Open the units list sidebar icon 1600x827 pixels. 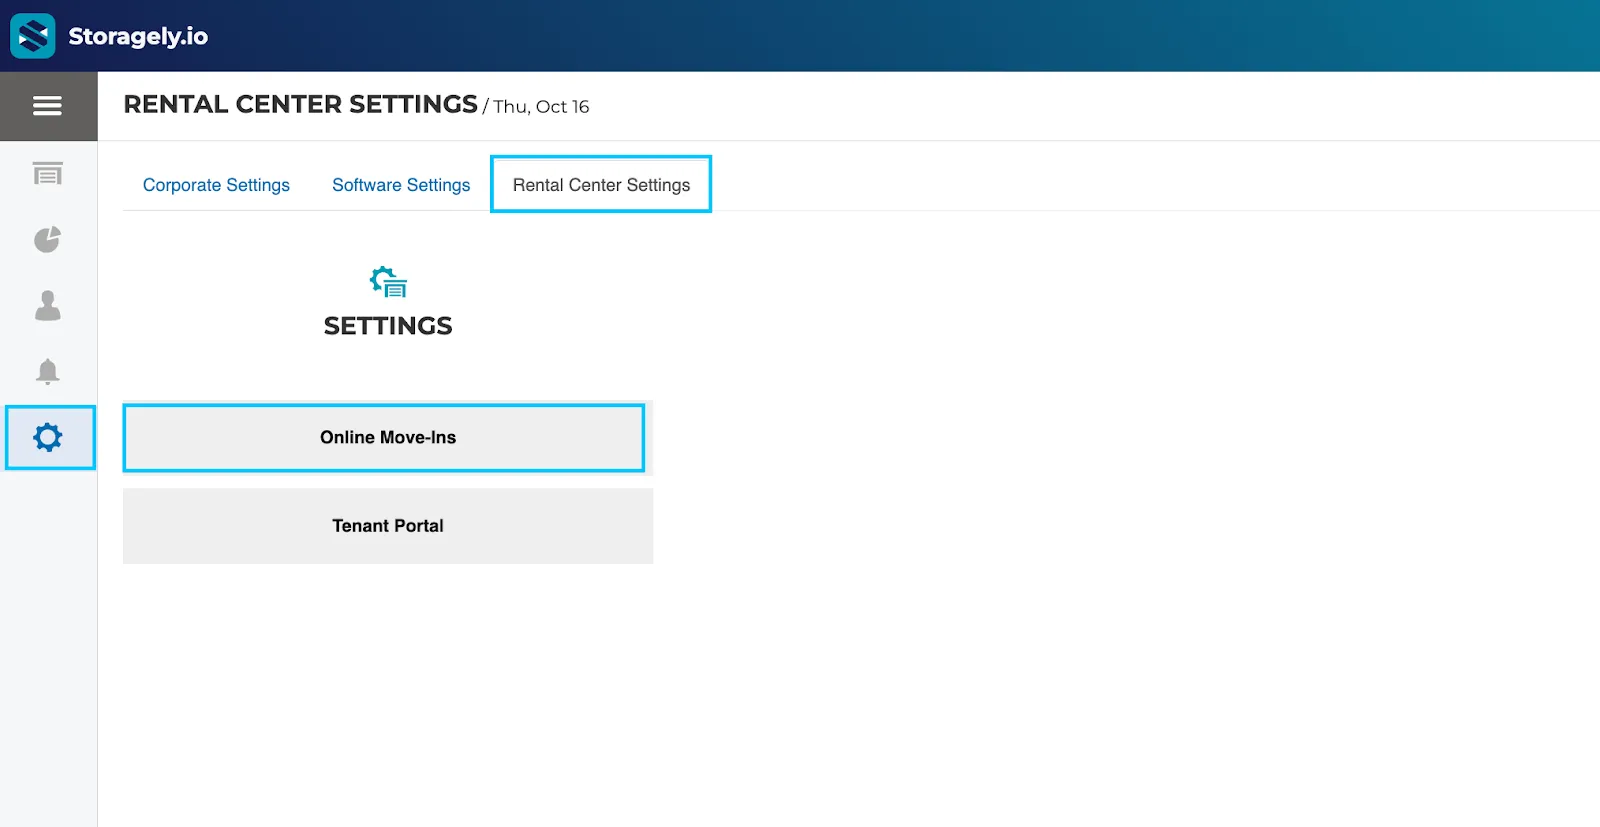pos(48,174)
